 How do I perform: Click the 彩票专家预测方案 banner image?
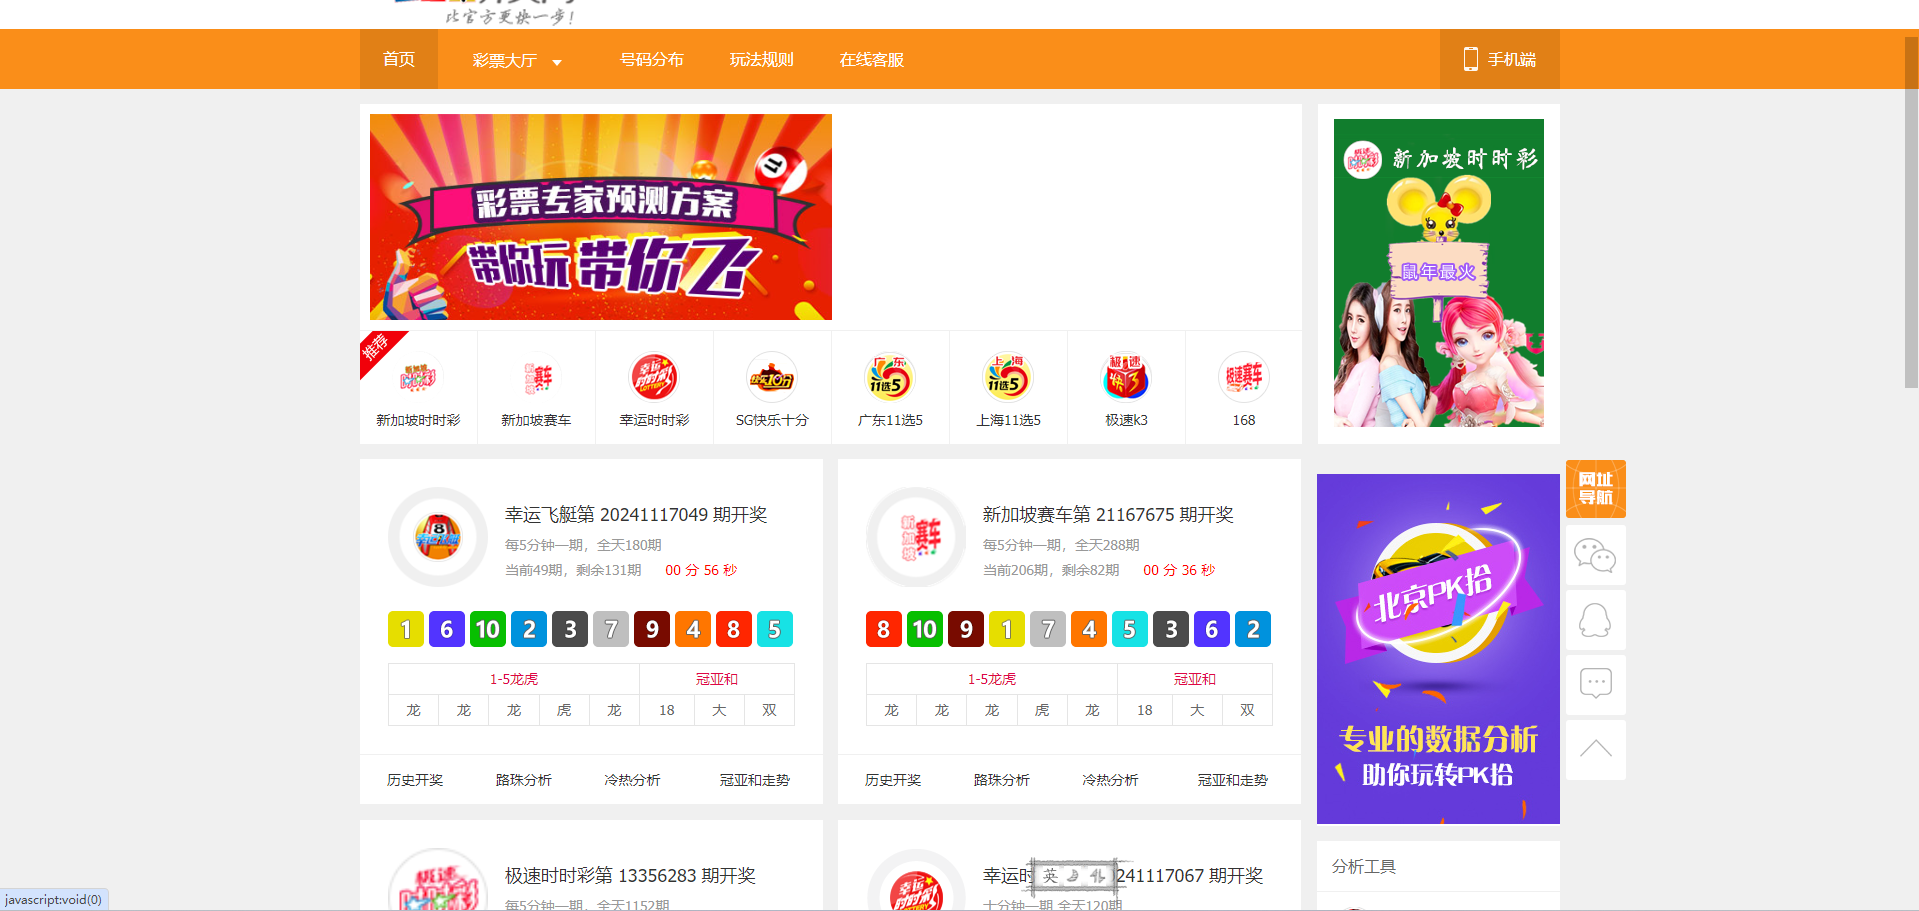[x=601, y=217]
